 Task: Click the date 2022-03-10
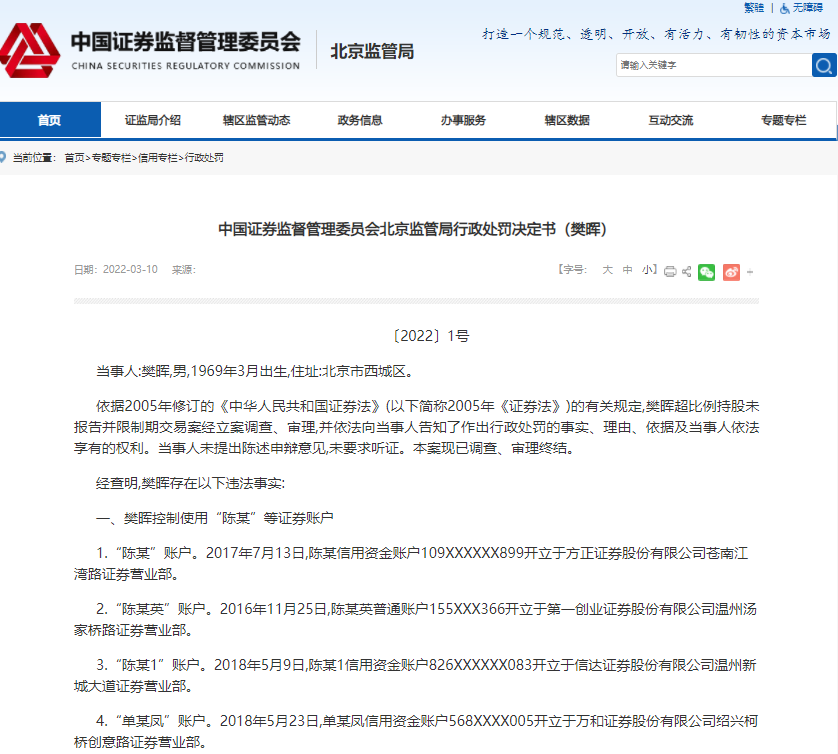point(130,270)
